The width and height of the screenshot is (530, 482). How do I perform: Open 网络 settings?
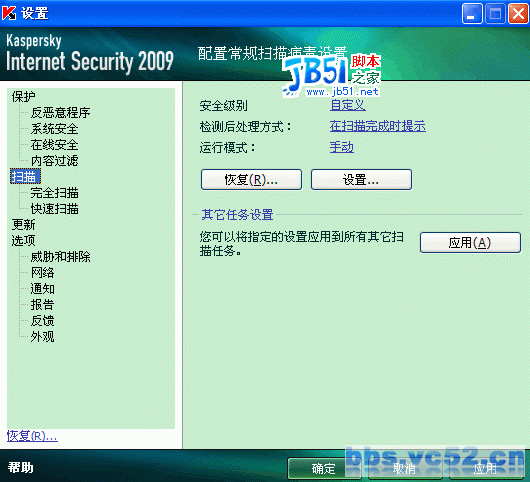pyautogui.click(x=42, y=272)
